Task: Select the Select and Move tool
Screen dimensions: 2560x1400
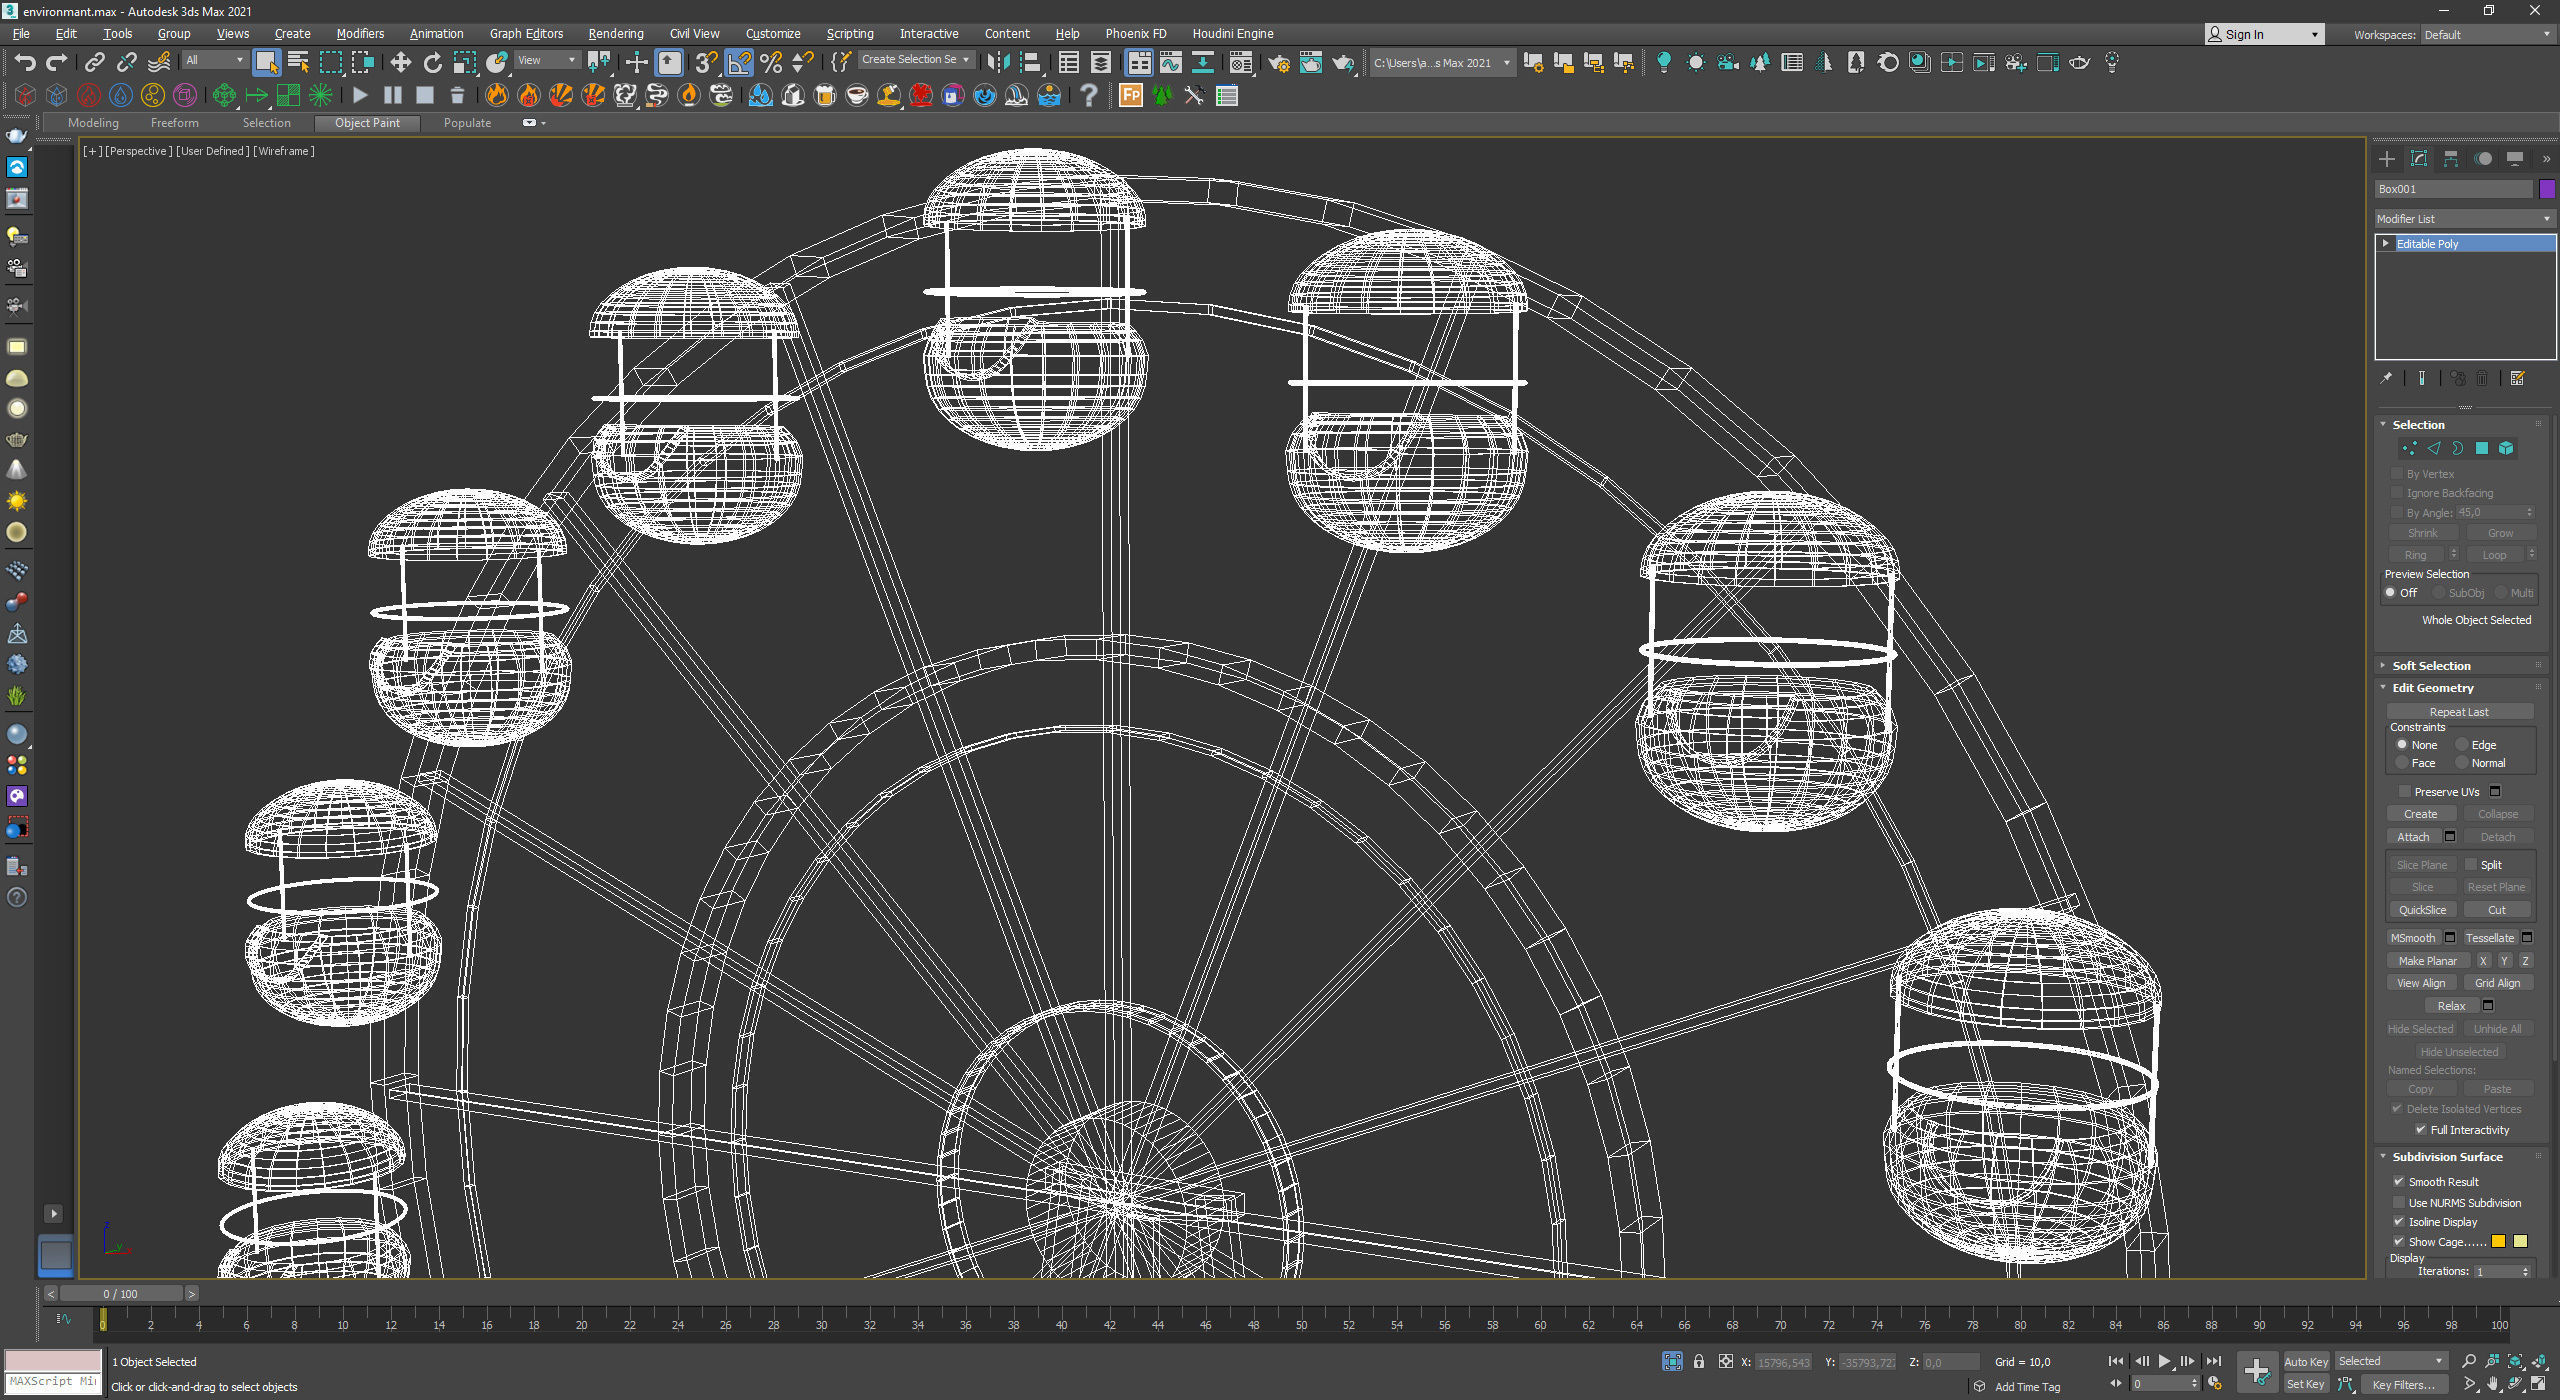Action: [400, 62]
